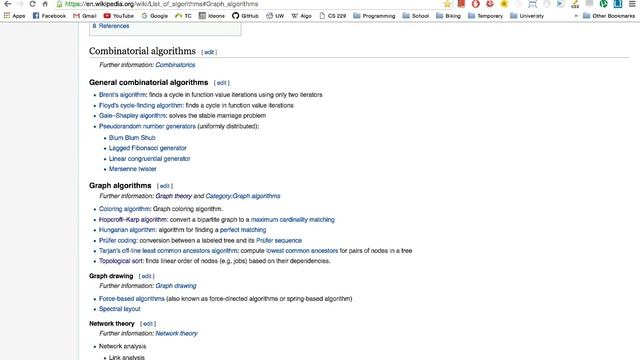Open the lowest common ancestors link
Viewport: 640px width, 360px height.
tap(302, 251)
